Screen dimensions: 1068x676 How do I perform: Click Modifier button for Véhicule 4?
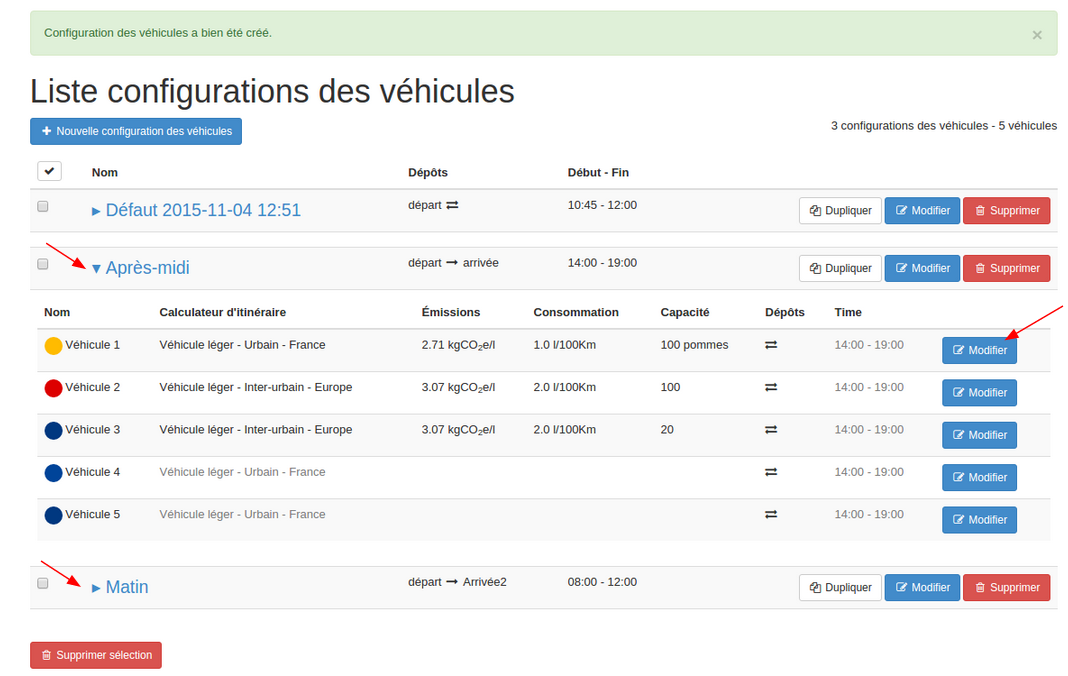[979, 478]
